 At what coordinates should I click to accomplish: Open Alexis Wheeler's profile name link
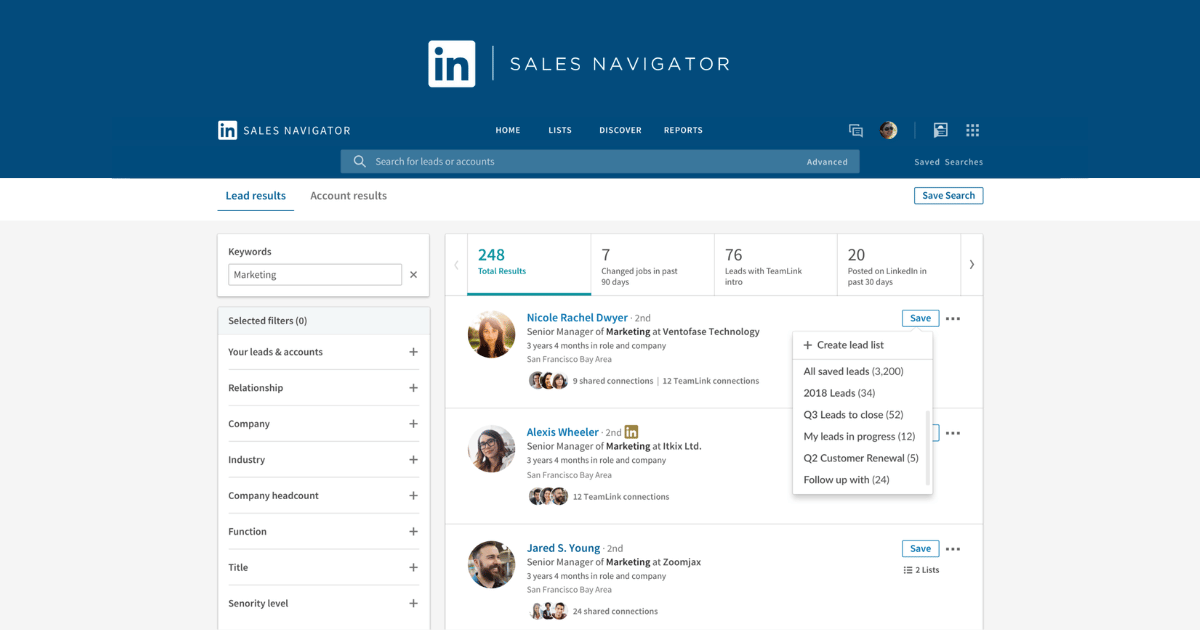[563, 433]
